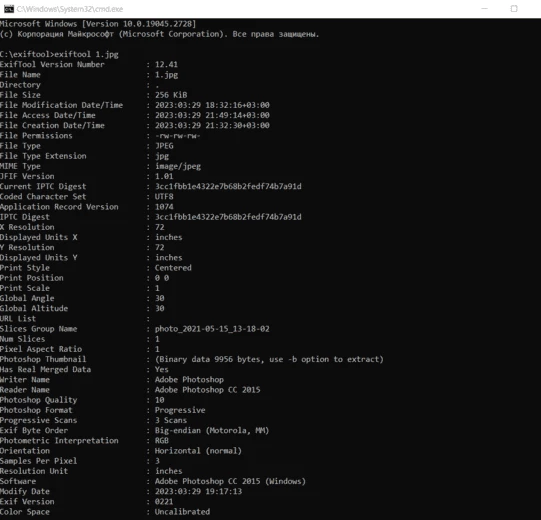Click the Coded Character Set value UTF8

(164, 197)
